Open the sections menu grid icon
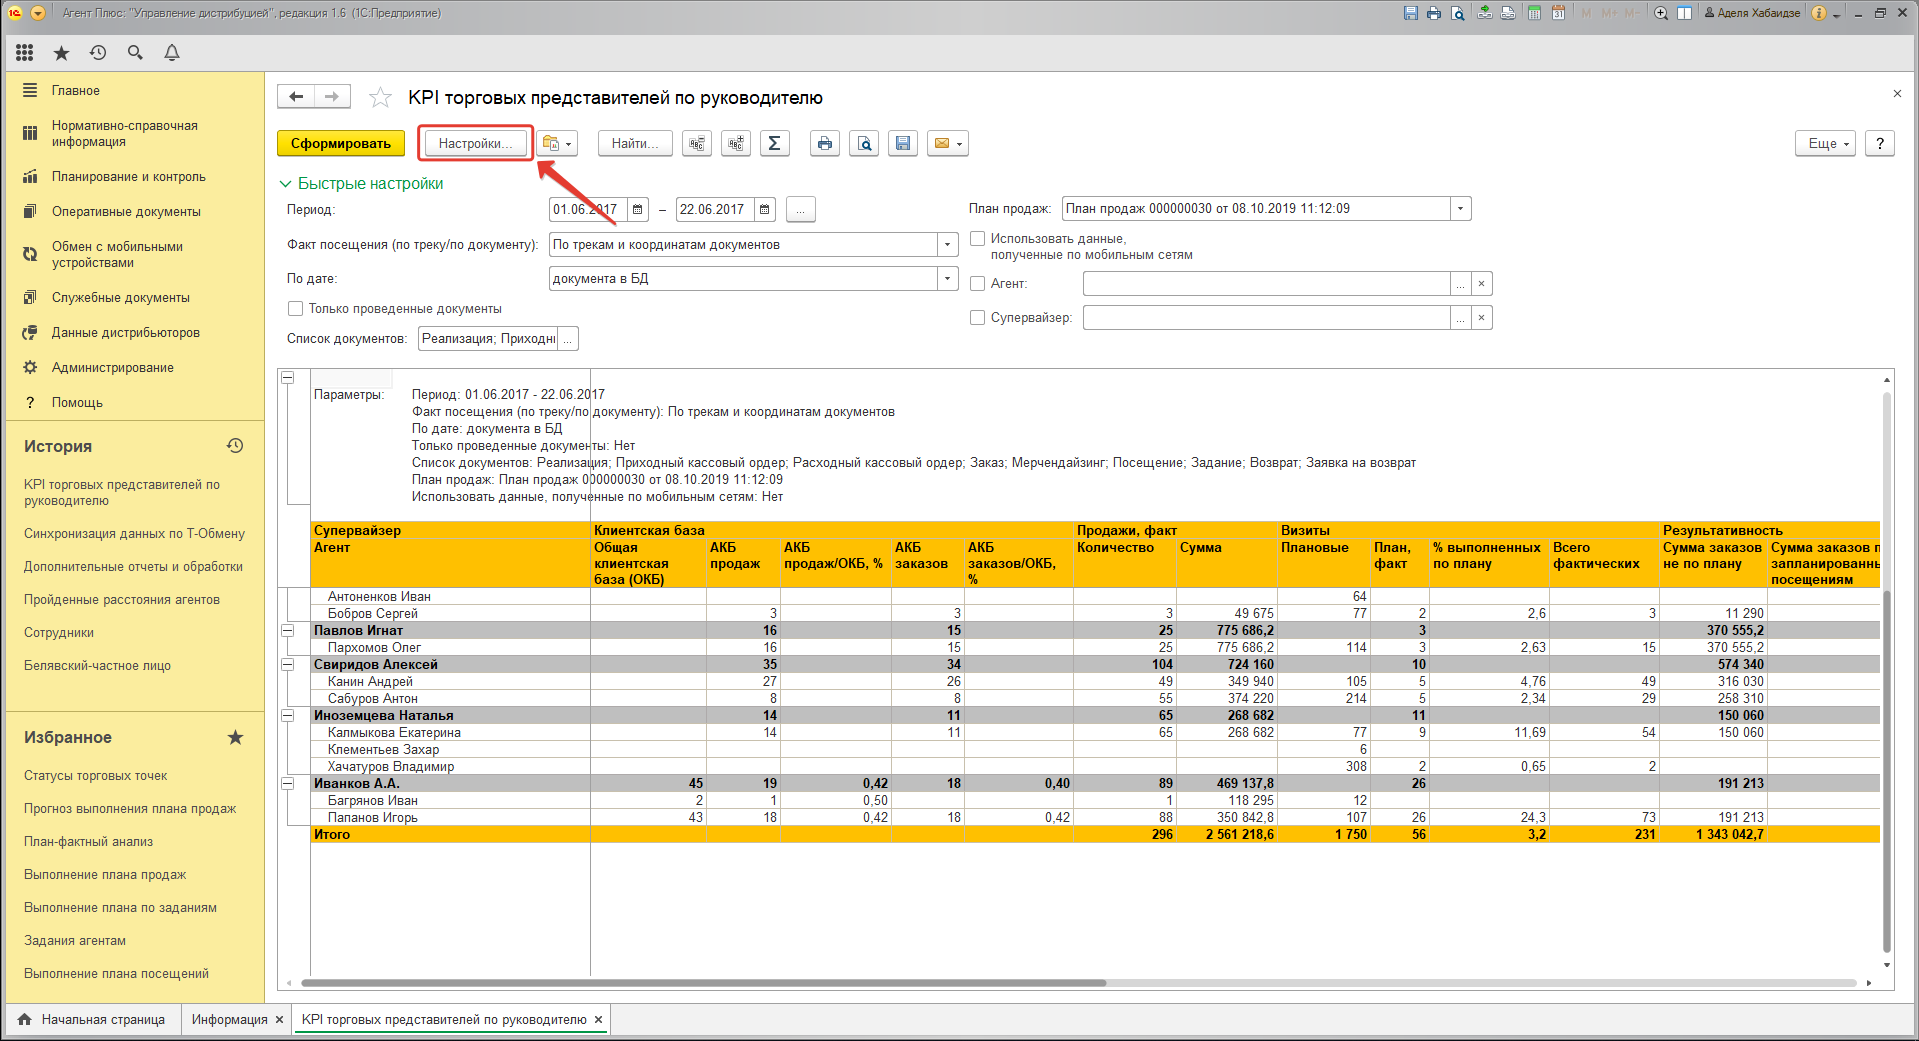 (25, 53)
